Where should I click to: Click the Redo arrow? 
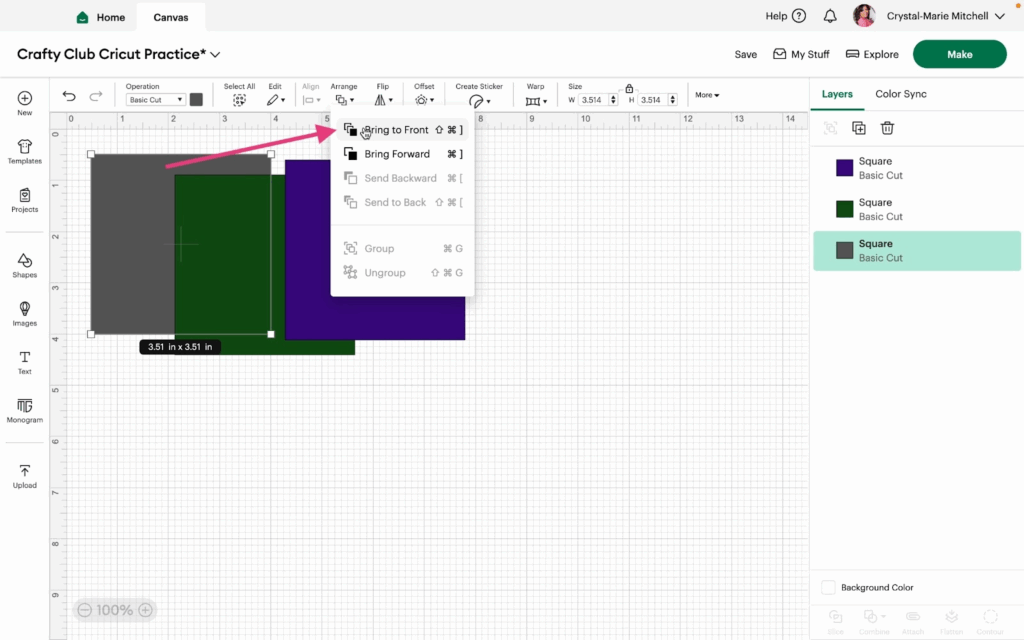[96, 97]
